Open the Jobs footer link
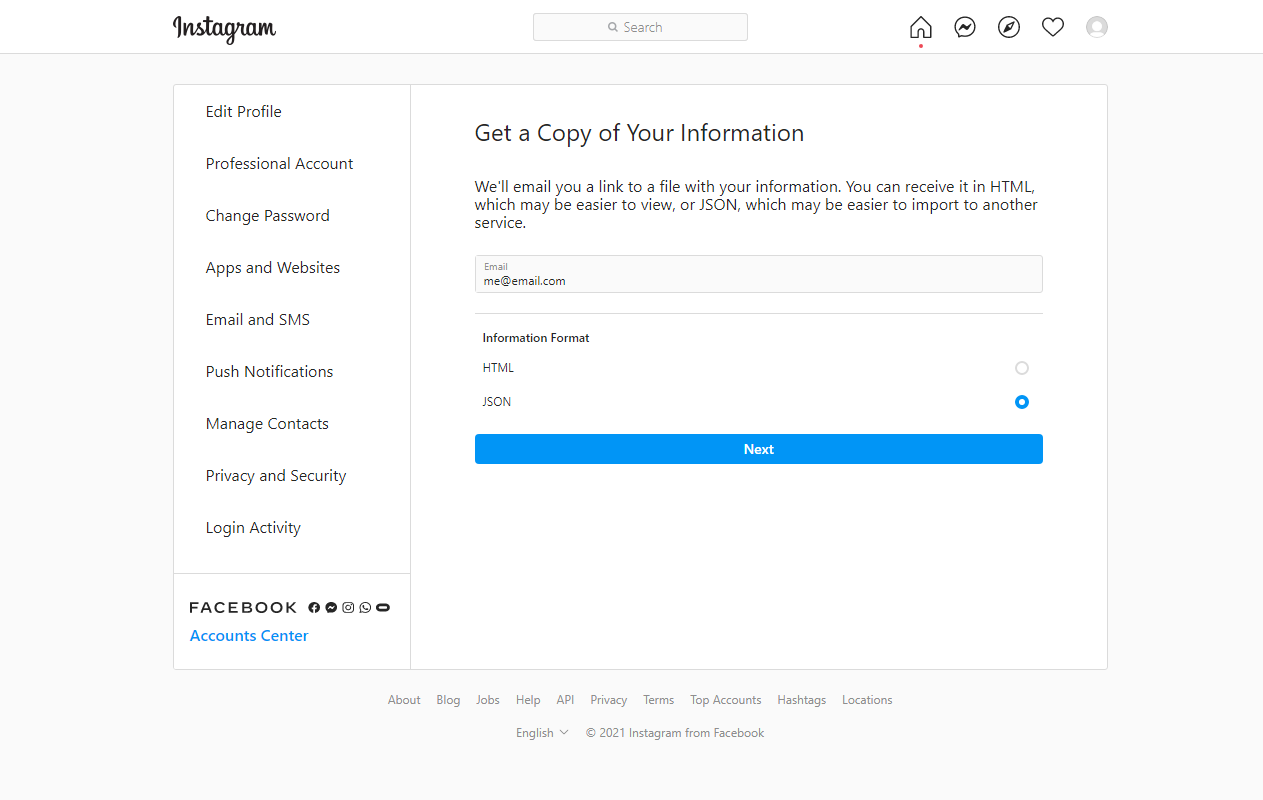The image size is (1263, 800). click(x=488, y=700)
